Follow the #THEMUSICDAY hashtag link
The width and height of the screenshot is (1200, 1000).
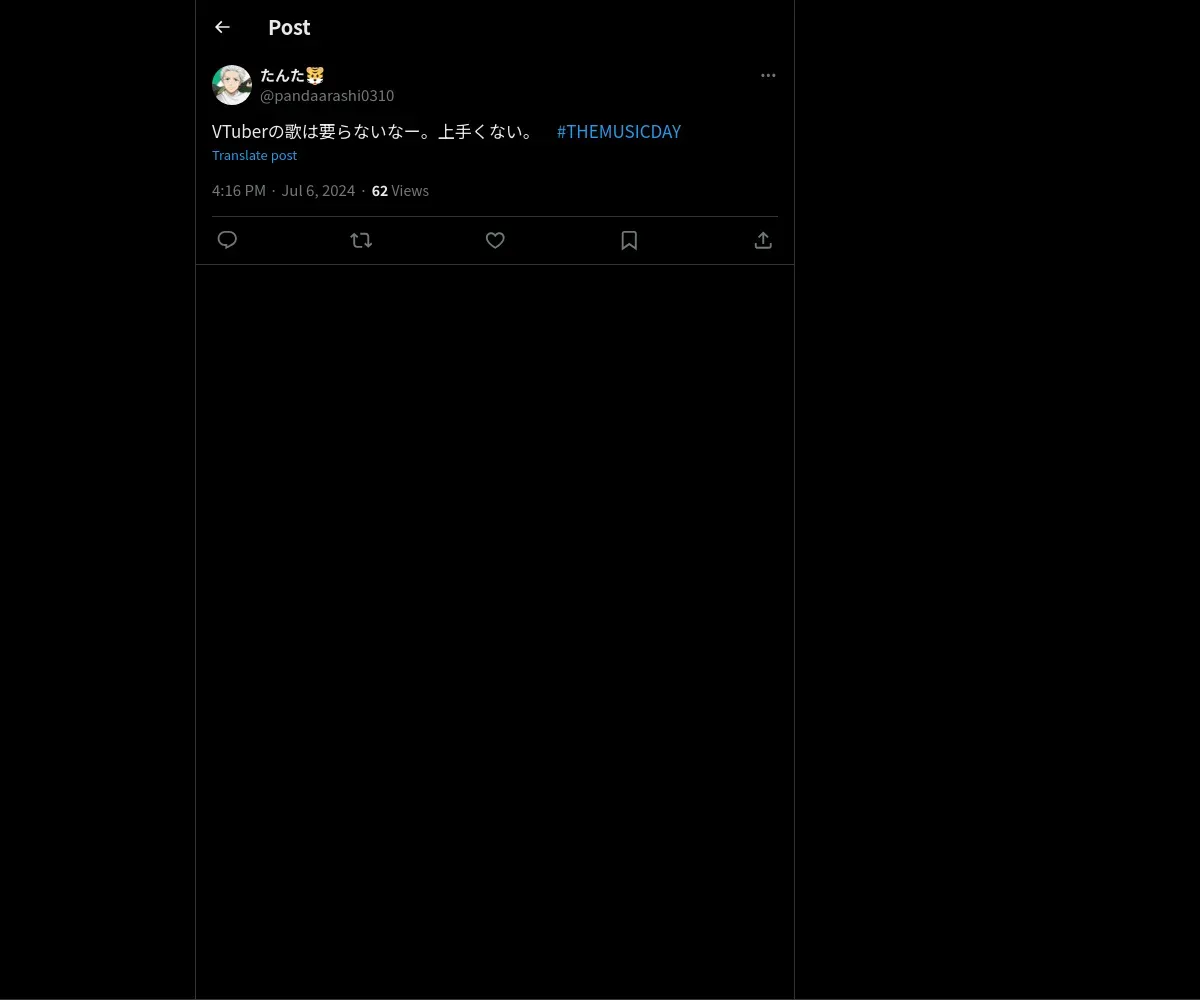point(619,131)
